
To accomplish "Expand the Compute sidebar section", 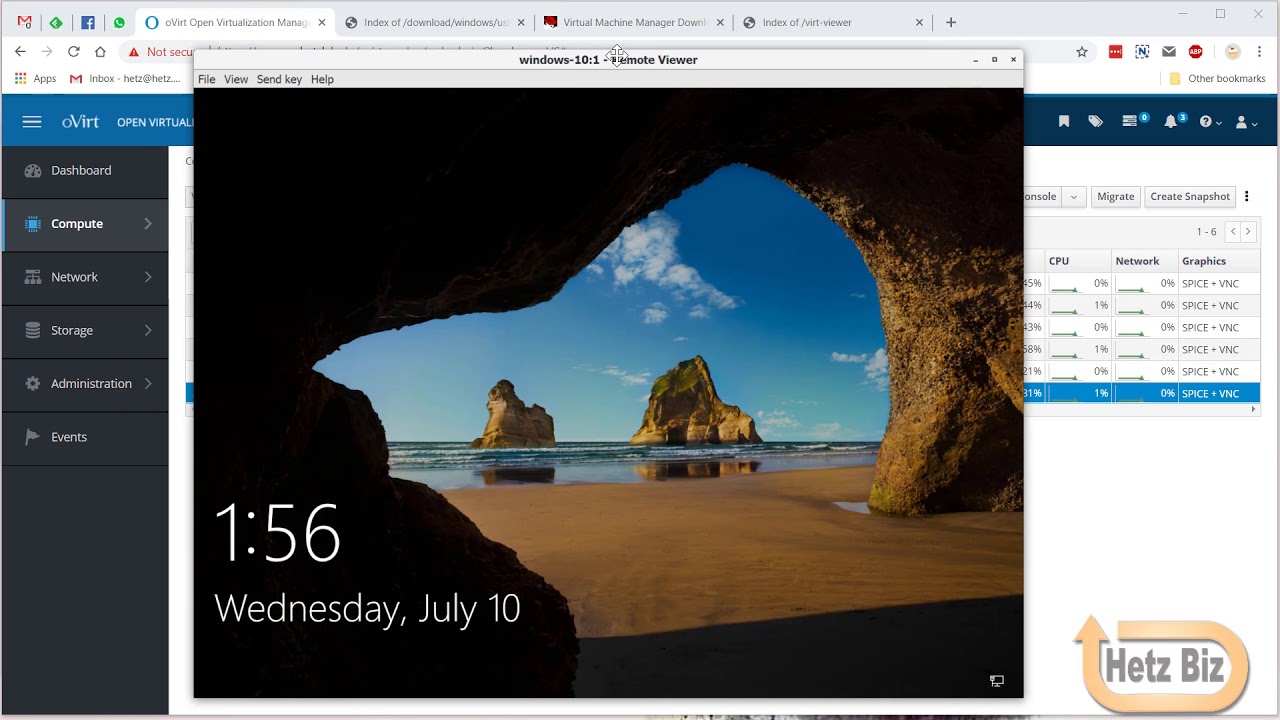I will click(85, 224).
